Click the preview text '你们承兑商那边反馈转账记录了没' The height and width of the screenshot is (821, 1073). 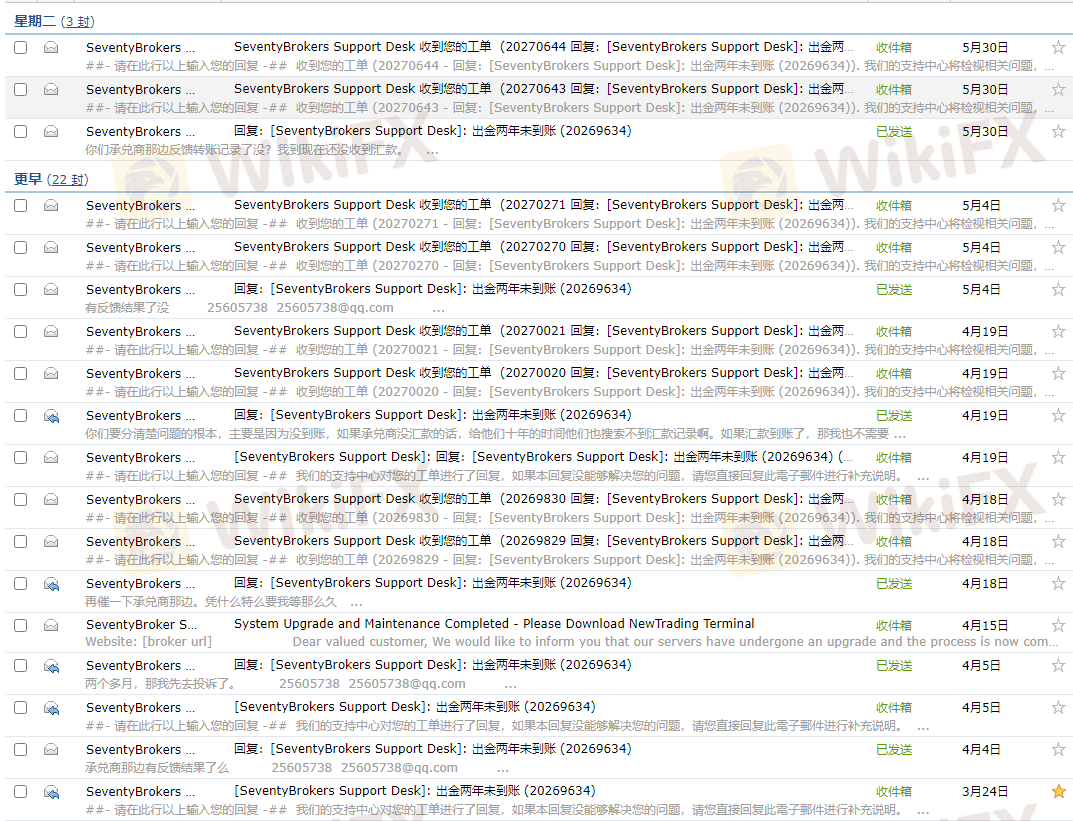(244, 150)
